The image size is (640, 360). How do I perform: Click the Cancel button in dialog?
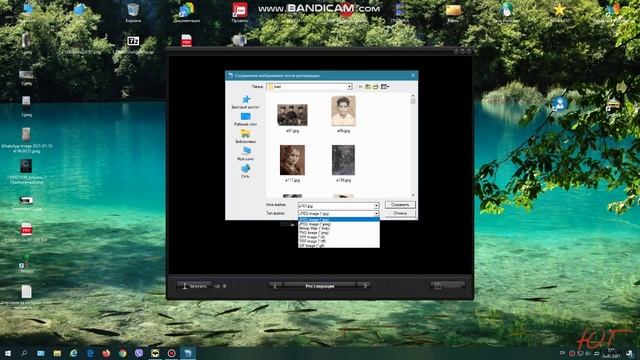400,213
